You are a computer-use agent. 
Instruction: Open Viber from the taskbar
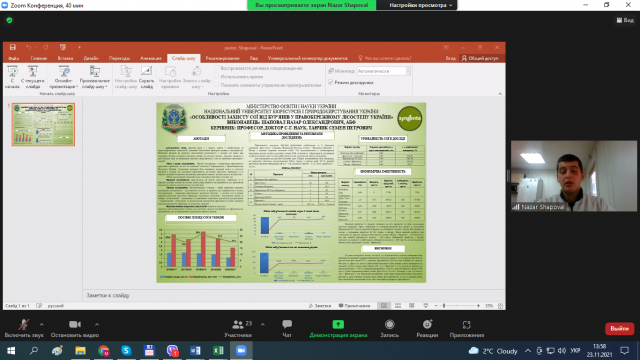click(172, 351)
